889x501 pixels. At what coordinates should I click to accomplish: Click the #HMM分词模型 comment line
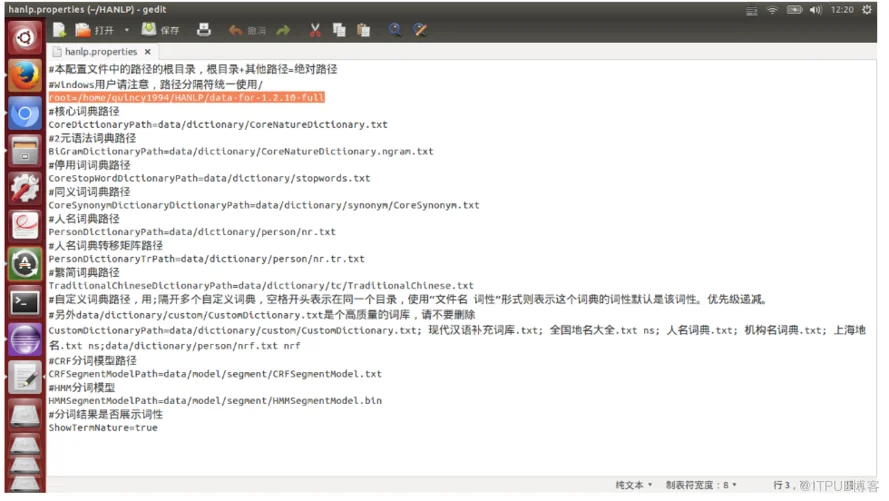tap(82, 388)
